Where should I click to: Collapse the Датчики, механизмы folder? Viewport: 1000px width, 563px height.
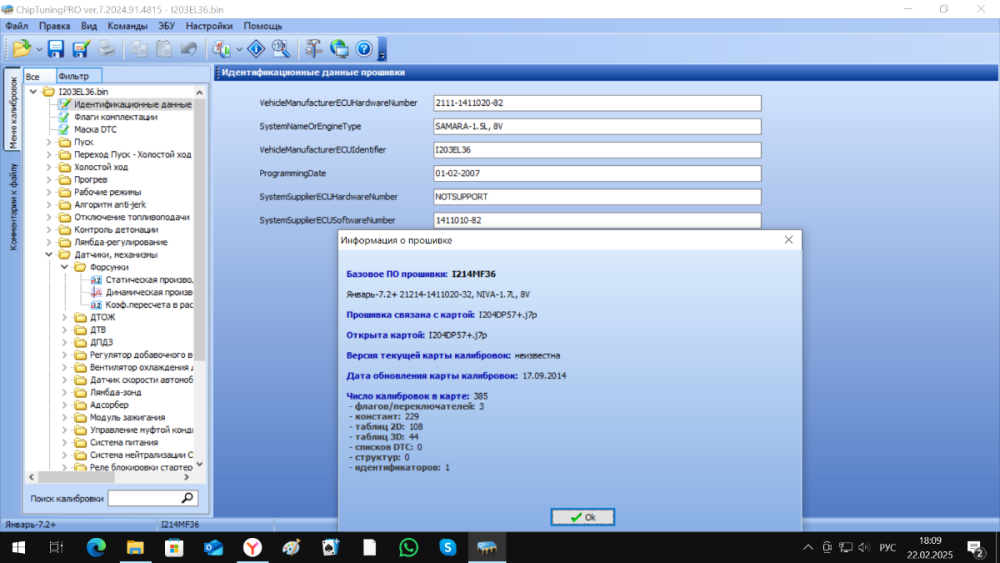tap(49, 254)
